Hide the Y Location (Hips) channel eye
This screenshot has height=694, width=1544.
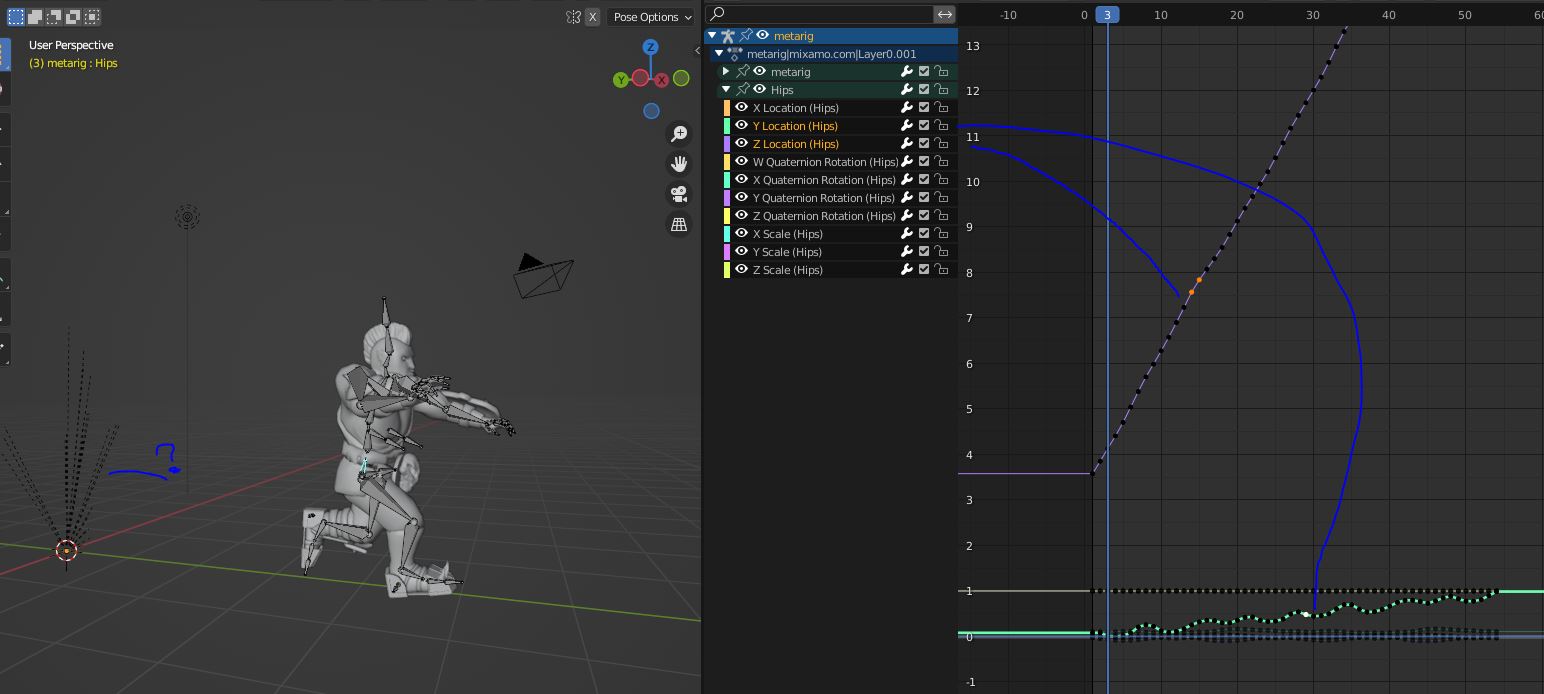742,125
